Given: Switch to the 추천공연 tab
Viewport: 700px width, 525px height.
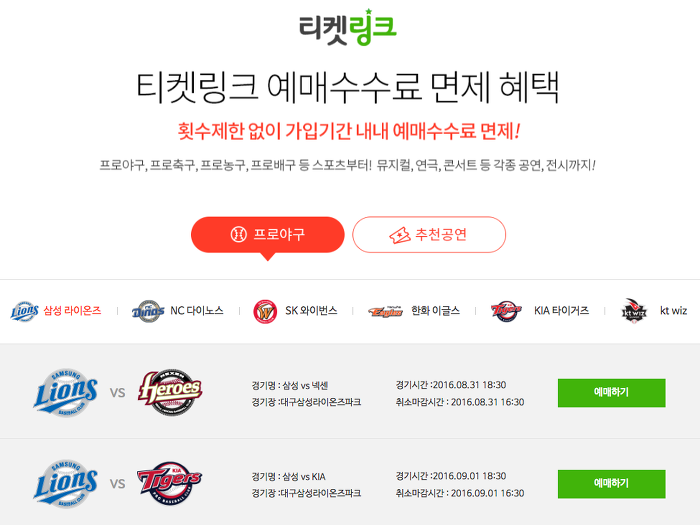Looking at the screenshot, I should tap(429, 235).
